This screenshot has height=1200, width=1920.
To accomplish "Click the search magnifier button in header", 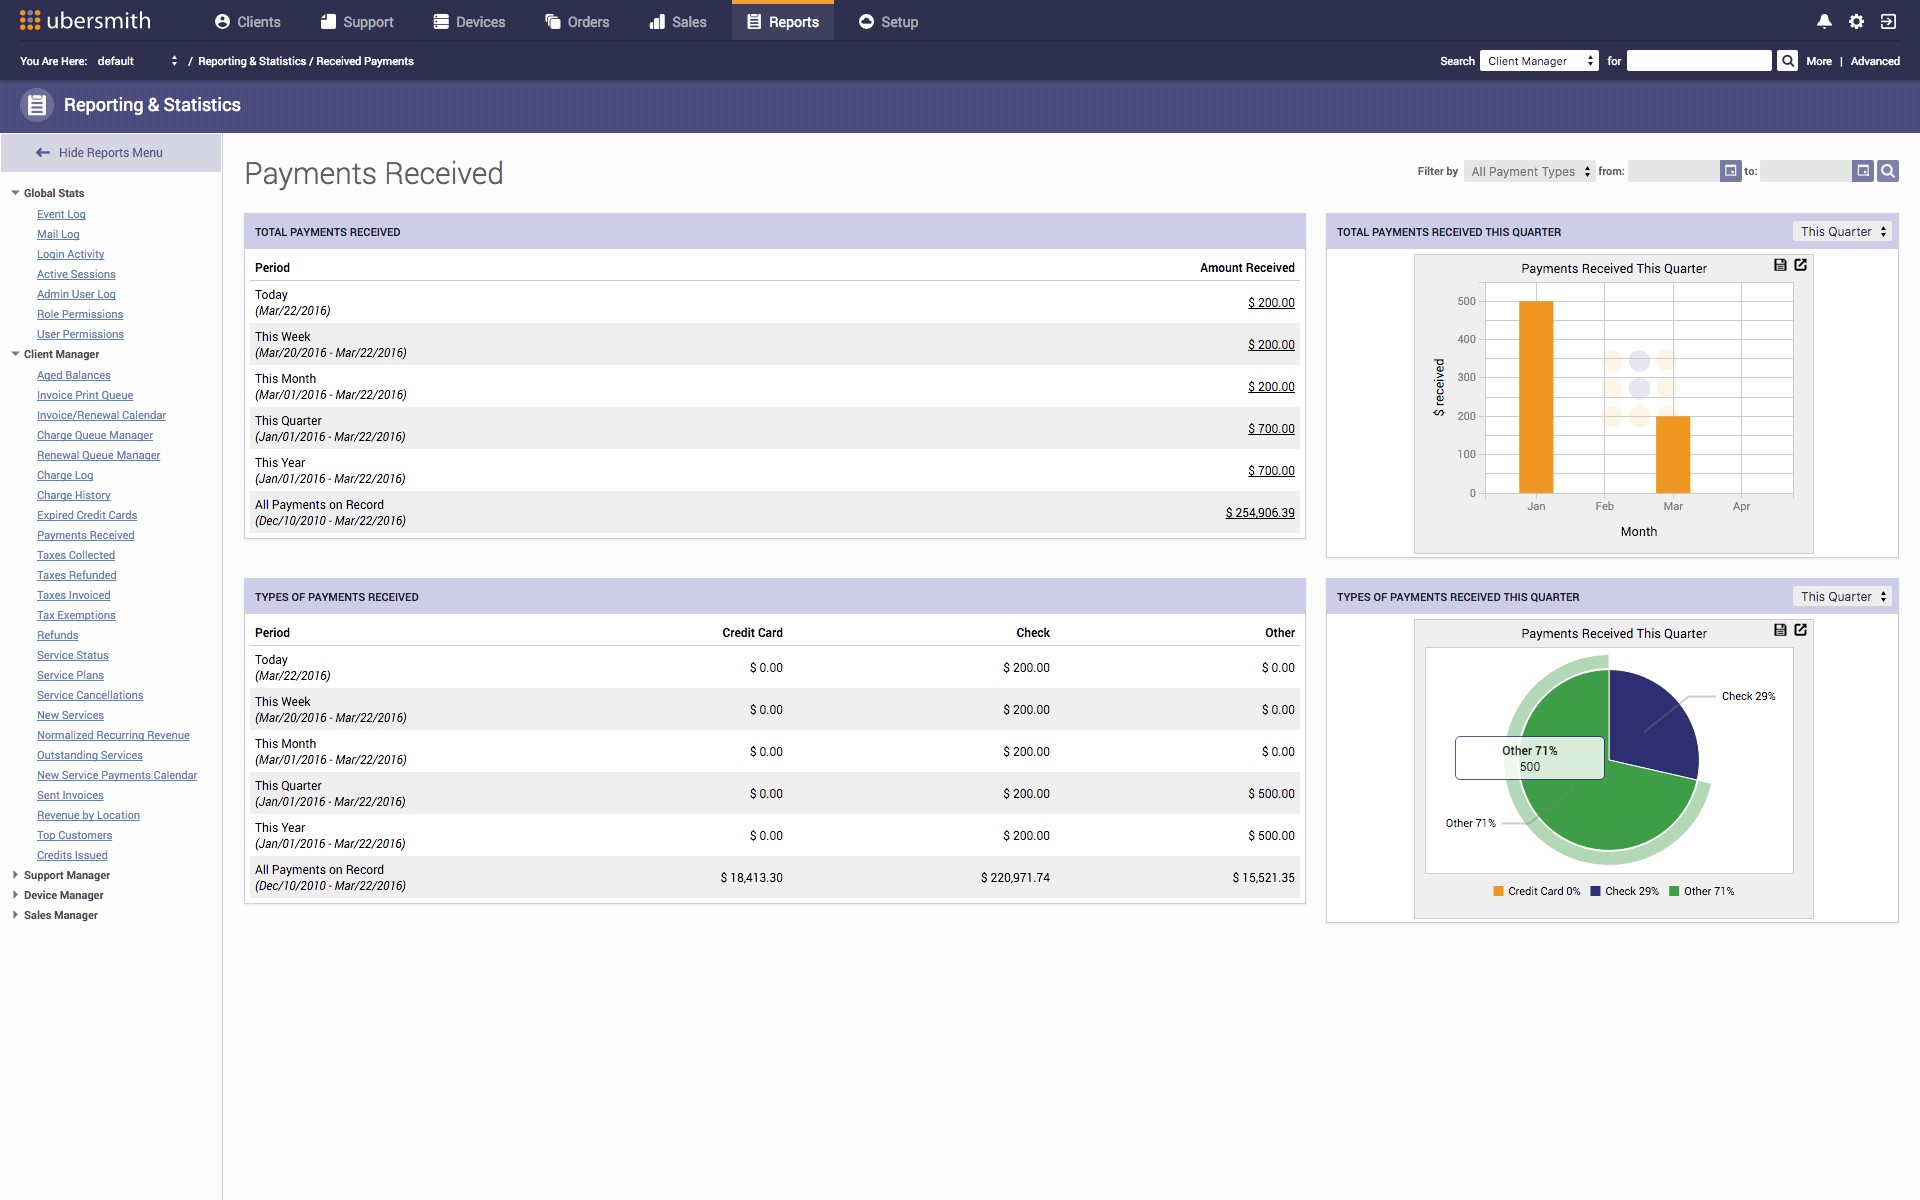I will [1787, 61].
